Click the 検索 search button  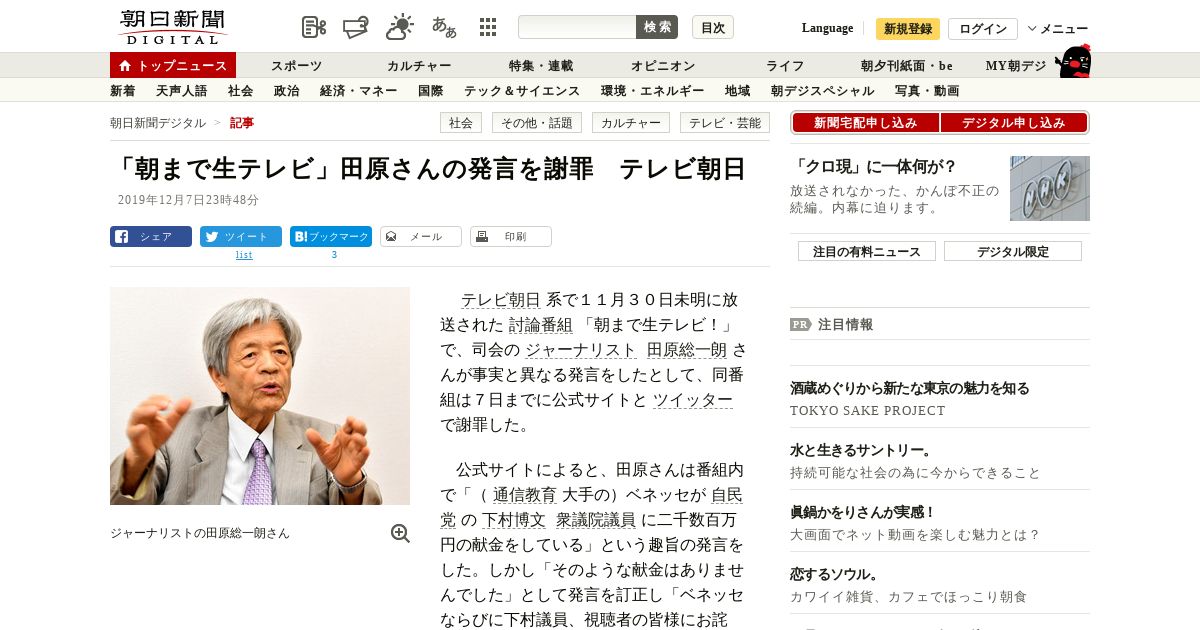pos(657,27)
